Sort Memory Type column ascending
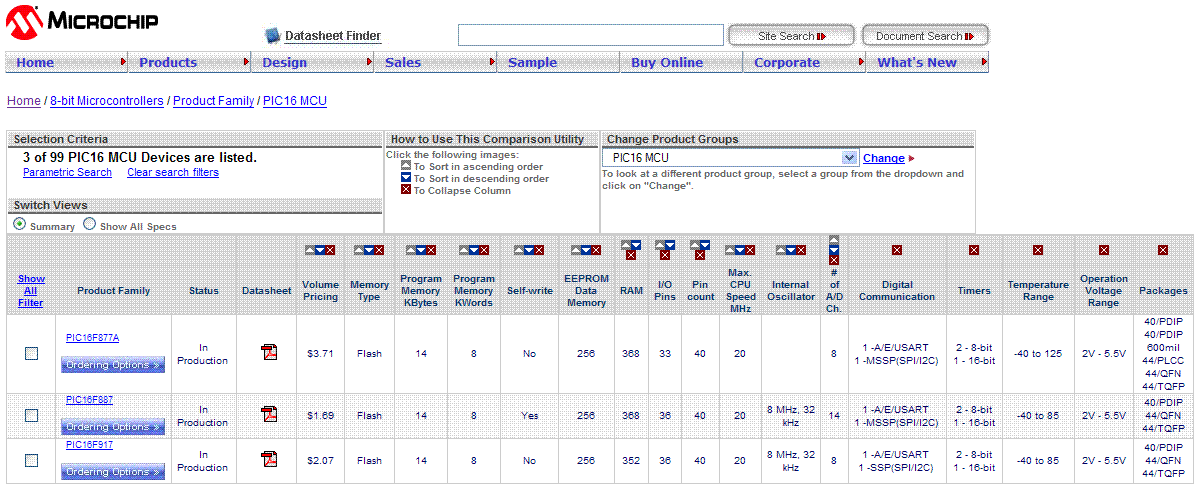The height and width of the screenshot is (486, 1198). click(358, 250)
